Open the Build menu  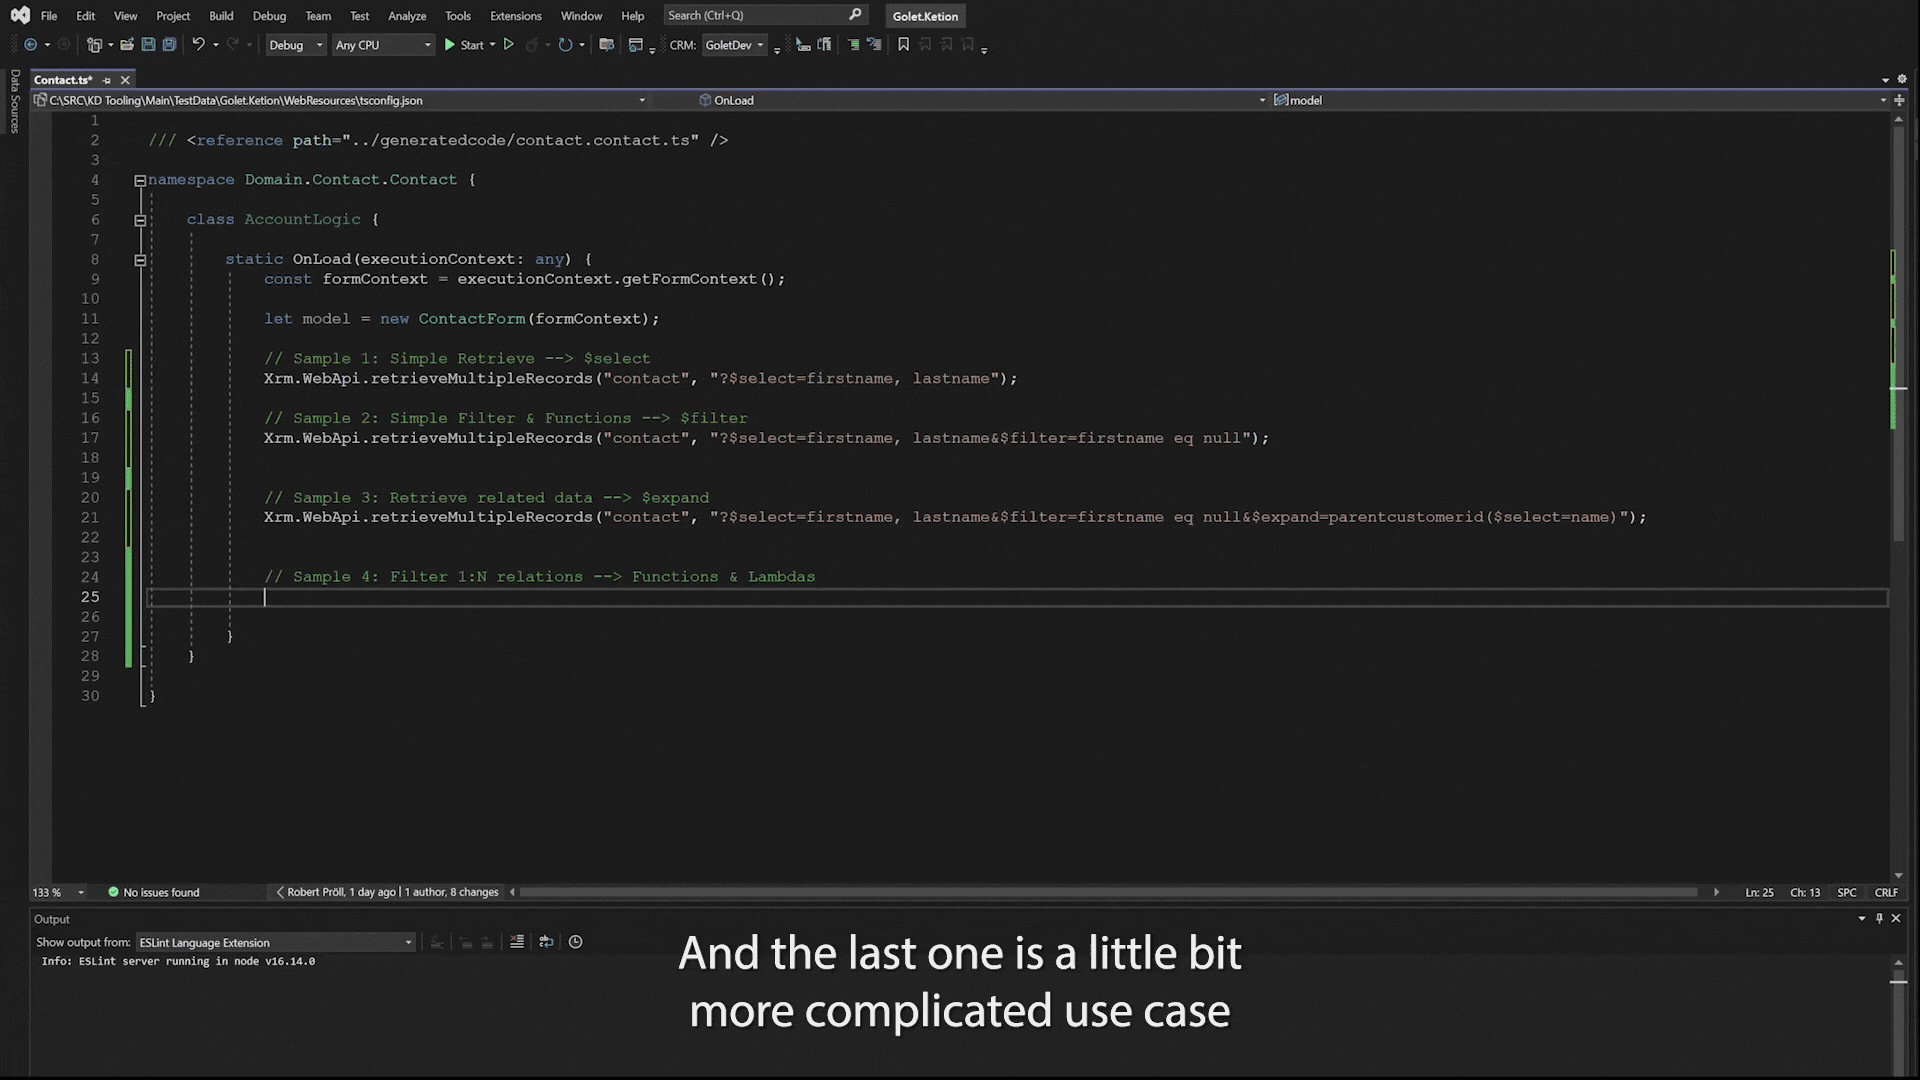pos(221,16)
